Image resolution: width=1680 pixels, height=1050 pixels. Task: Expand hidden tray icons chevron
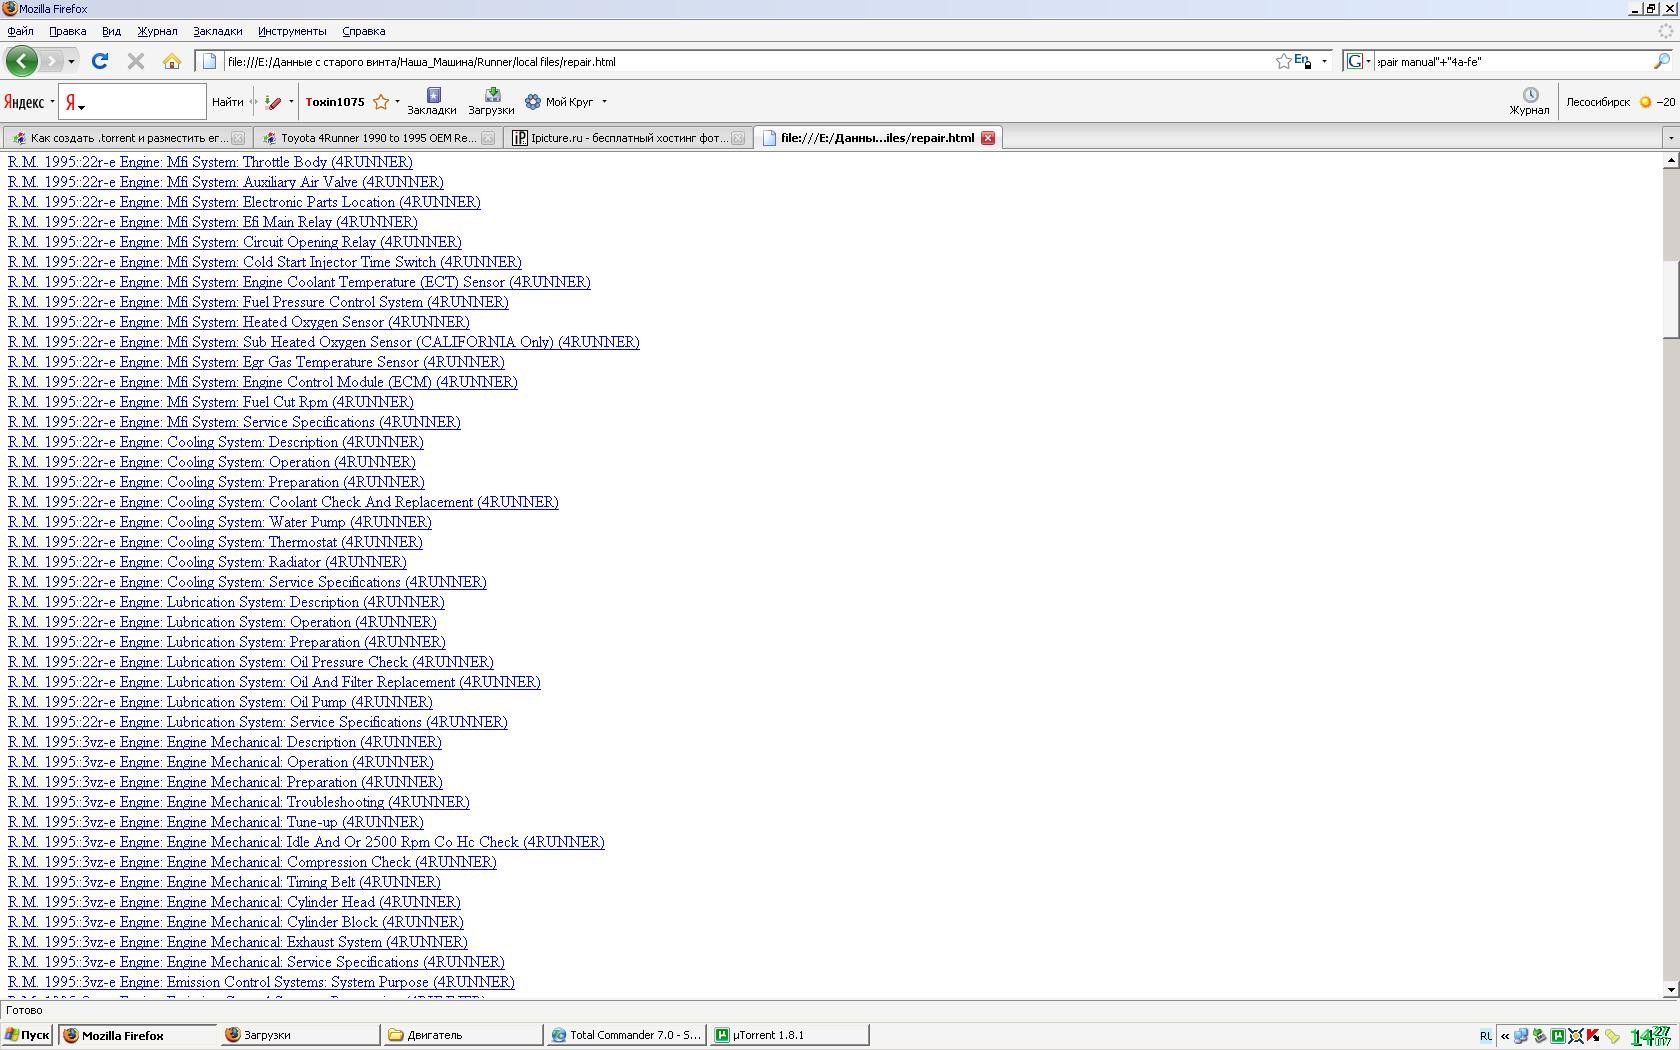pyautogui.click(x=1504, y=1036)
